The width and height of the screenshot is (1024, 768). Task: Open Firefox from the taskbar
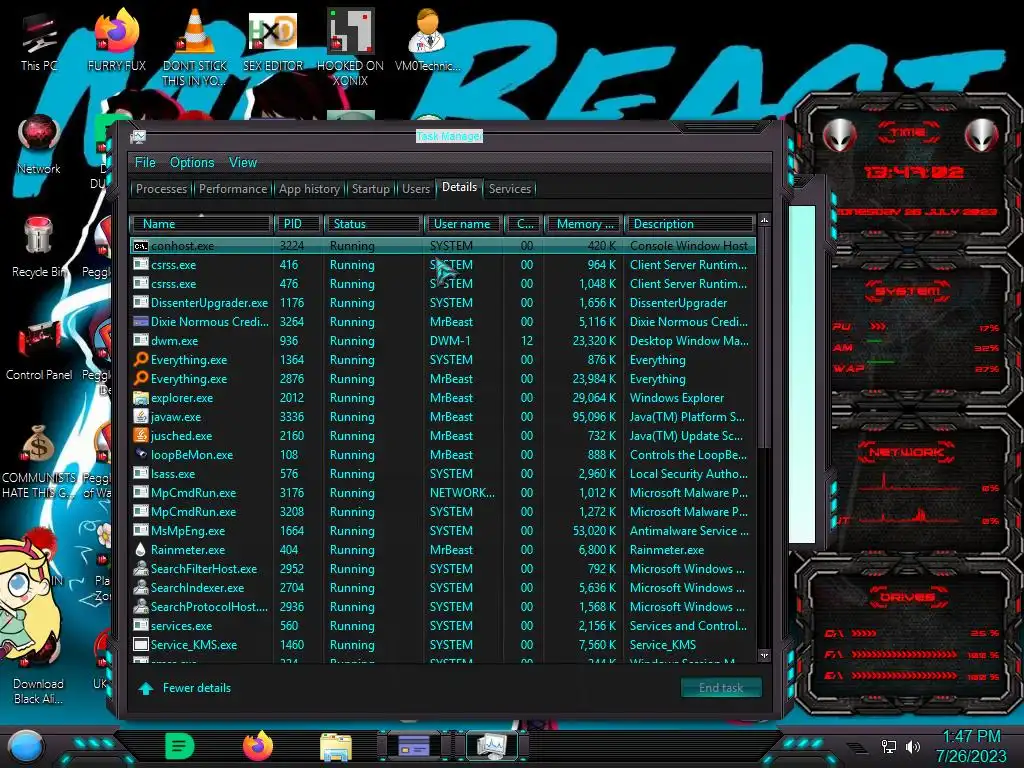(x=258, y=746)
